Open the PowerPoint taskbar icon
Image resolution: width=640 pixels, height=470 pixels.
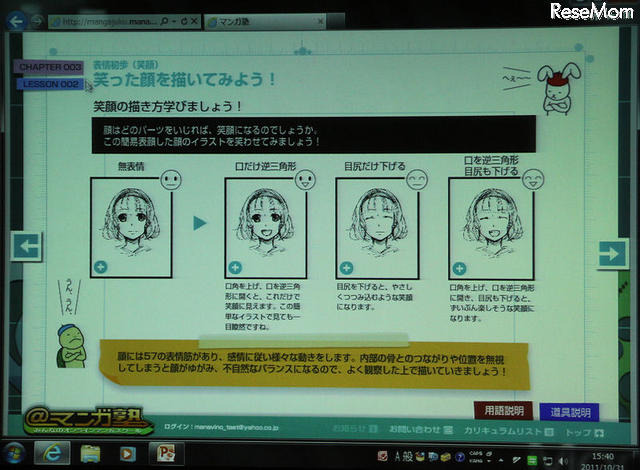[167, 453]
